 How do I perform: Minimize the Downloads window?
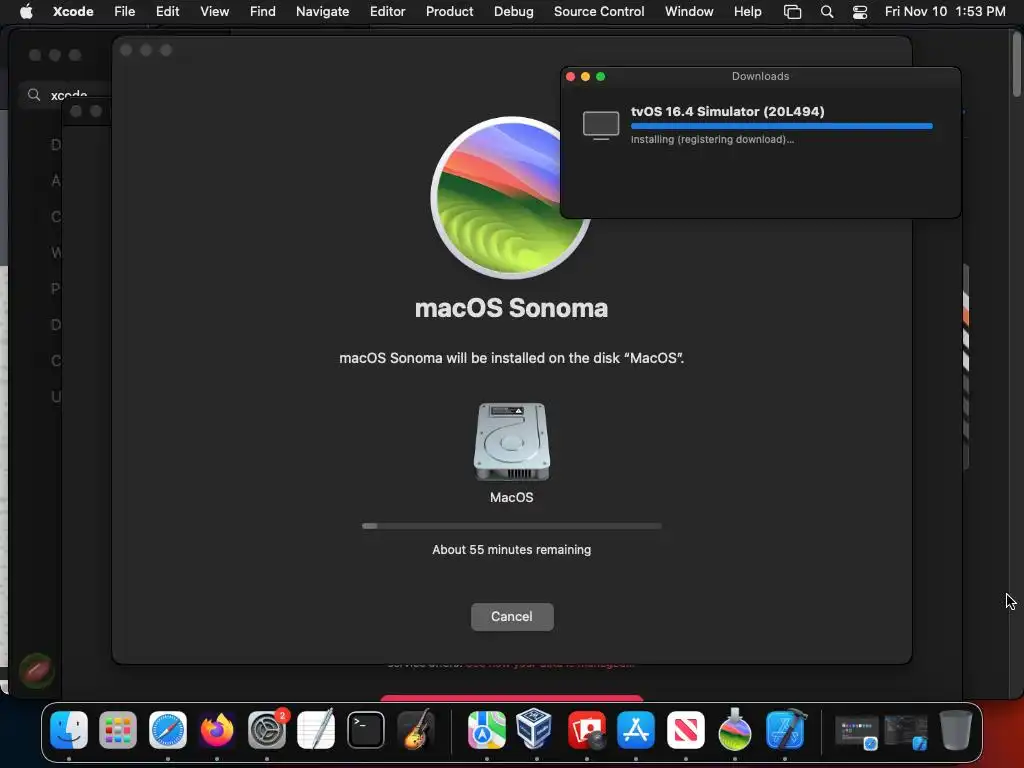pos(585,76)
